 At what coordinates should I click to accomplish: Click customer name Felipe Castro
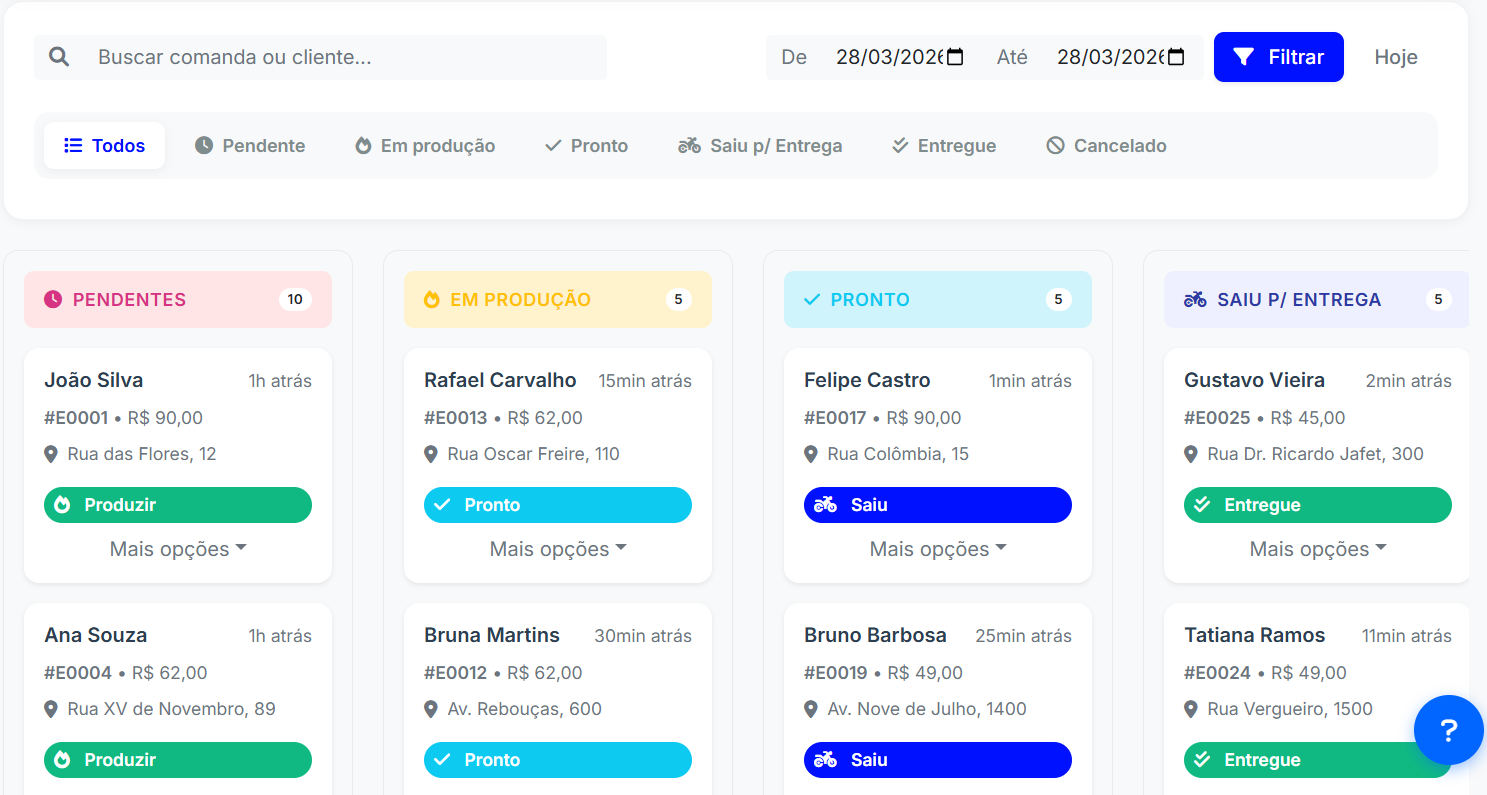point(867,380)
